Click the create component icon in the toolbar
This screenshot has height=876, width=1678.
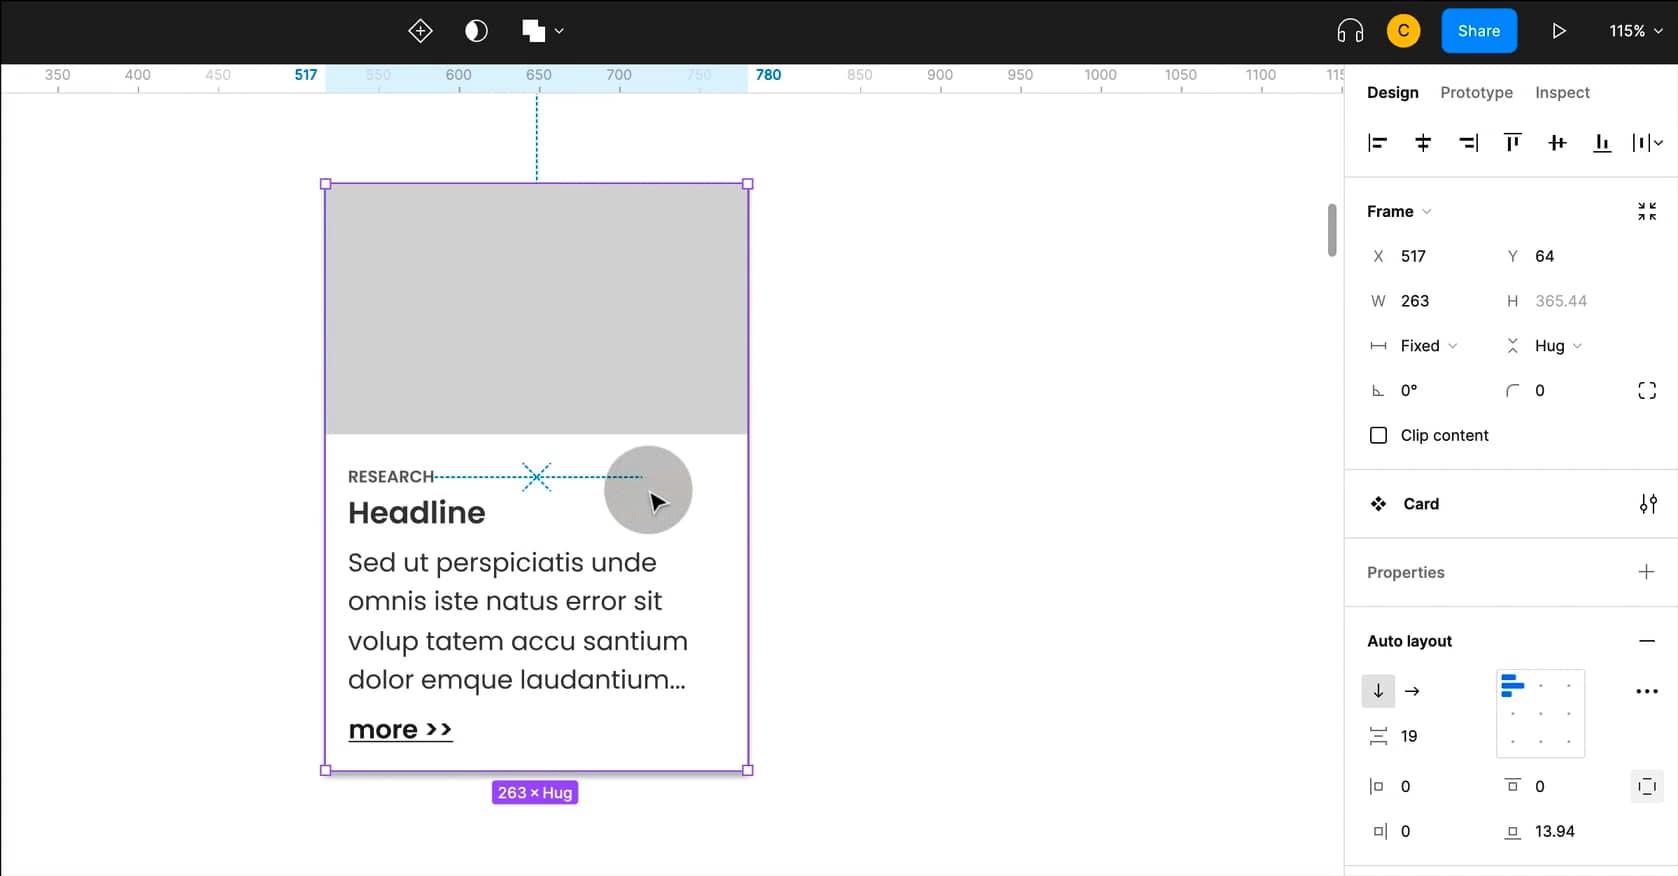(420, 31)
